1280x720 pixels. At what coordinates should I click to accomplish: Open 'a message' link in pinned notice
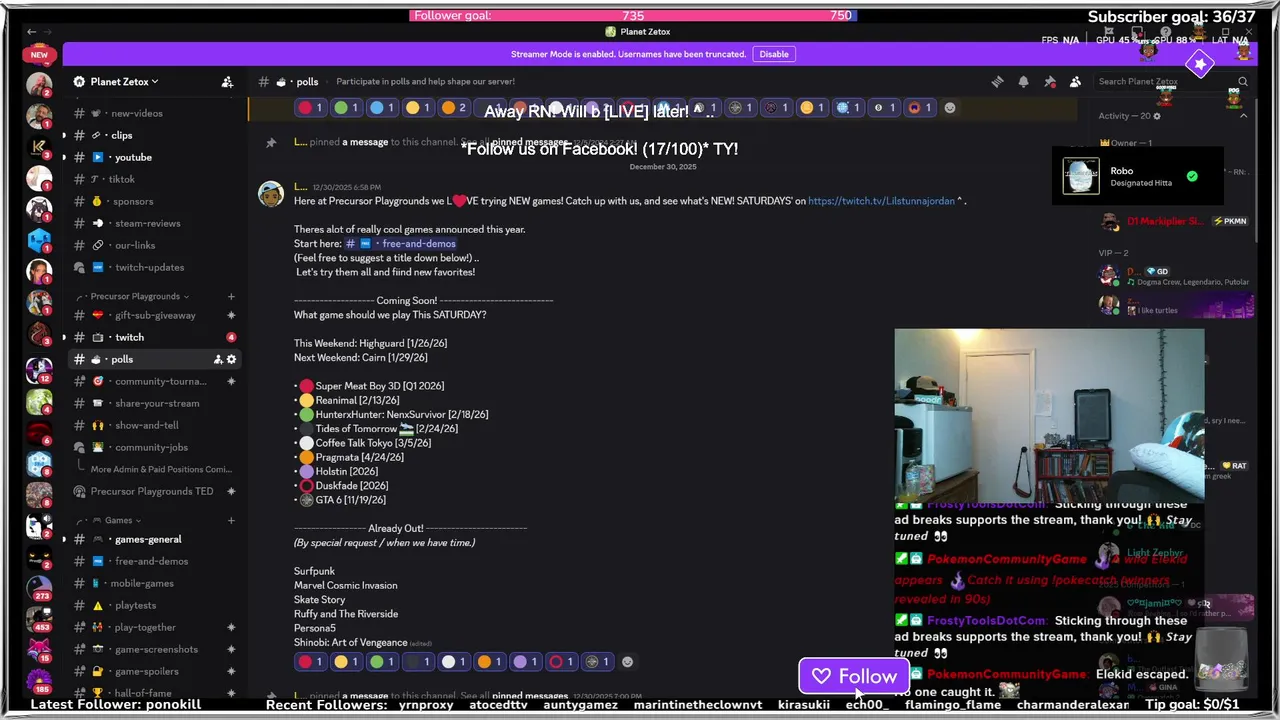[365, 142]
